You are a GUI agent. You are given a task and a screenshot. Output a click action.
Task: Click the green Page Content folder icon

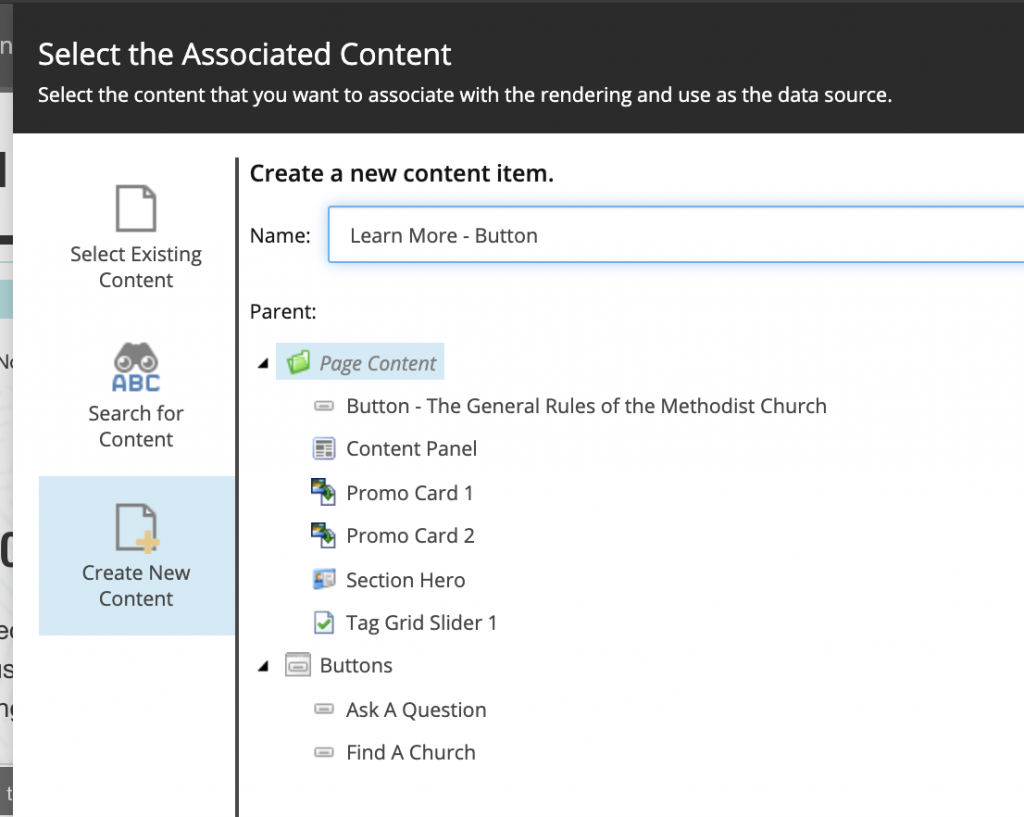(298, 362)
